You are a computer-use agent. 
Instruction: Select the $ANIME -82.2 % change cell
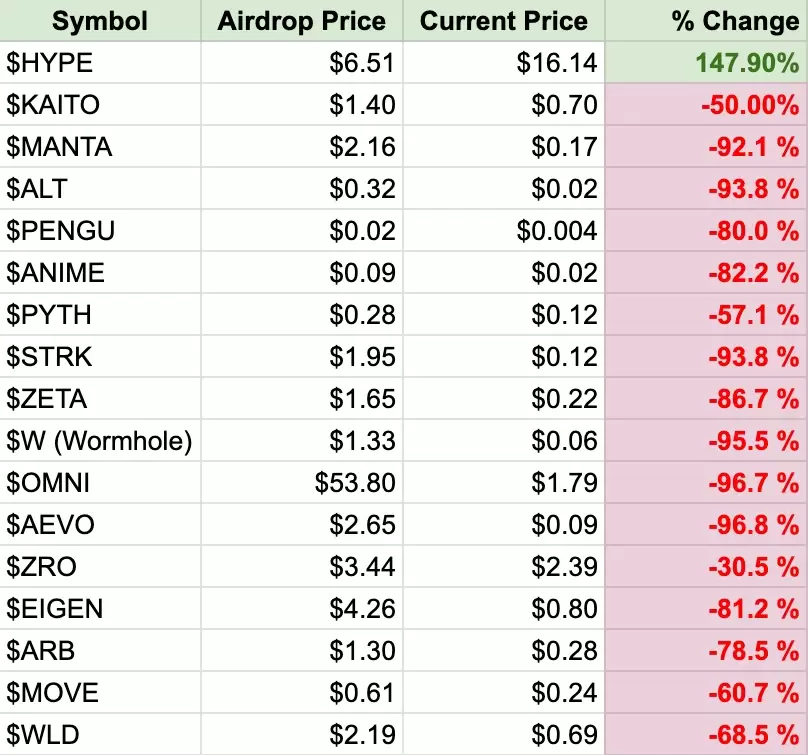pos(706,273)
